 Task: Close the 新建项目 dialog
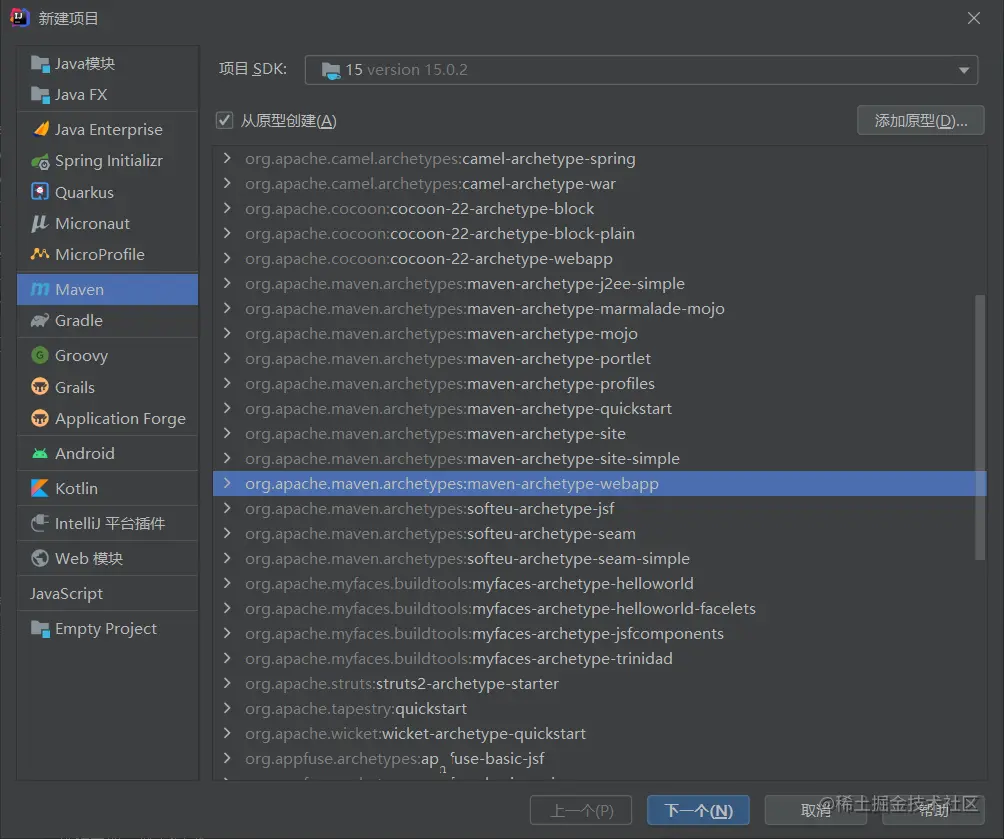click(973, 18)
